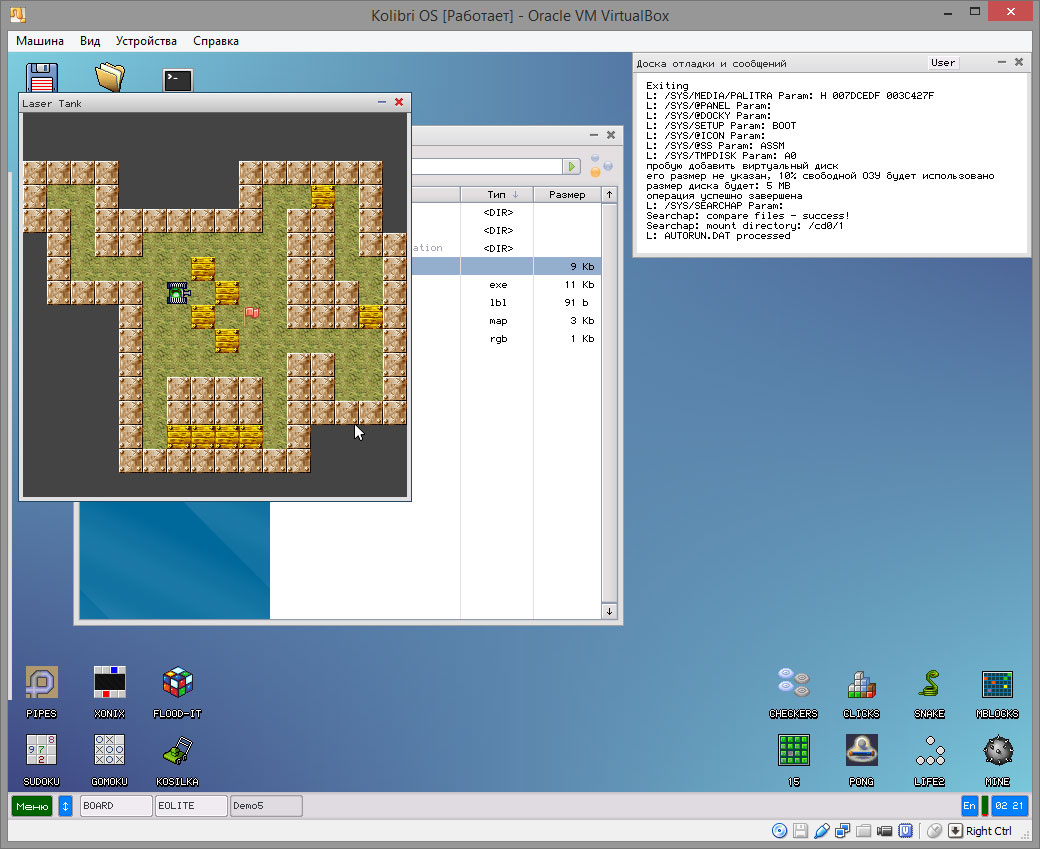The image size is (1040, 849).
Task: Open the SNAKE game icon
Action: point(929,683)
